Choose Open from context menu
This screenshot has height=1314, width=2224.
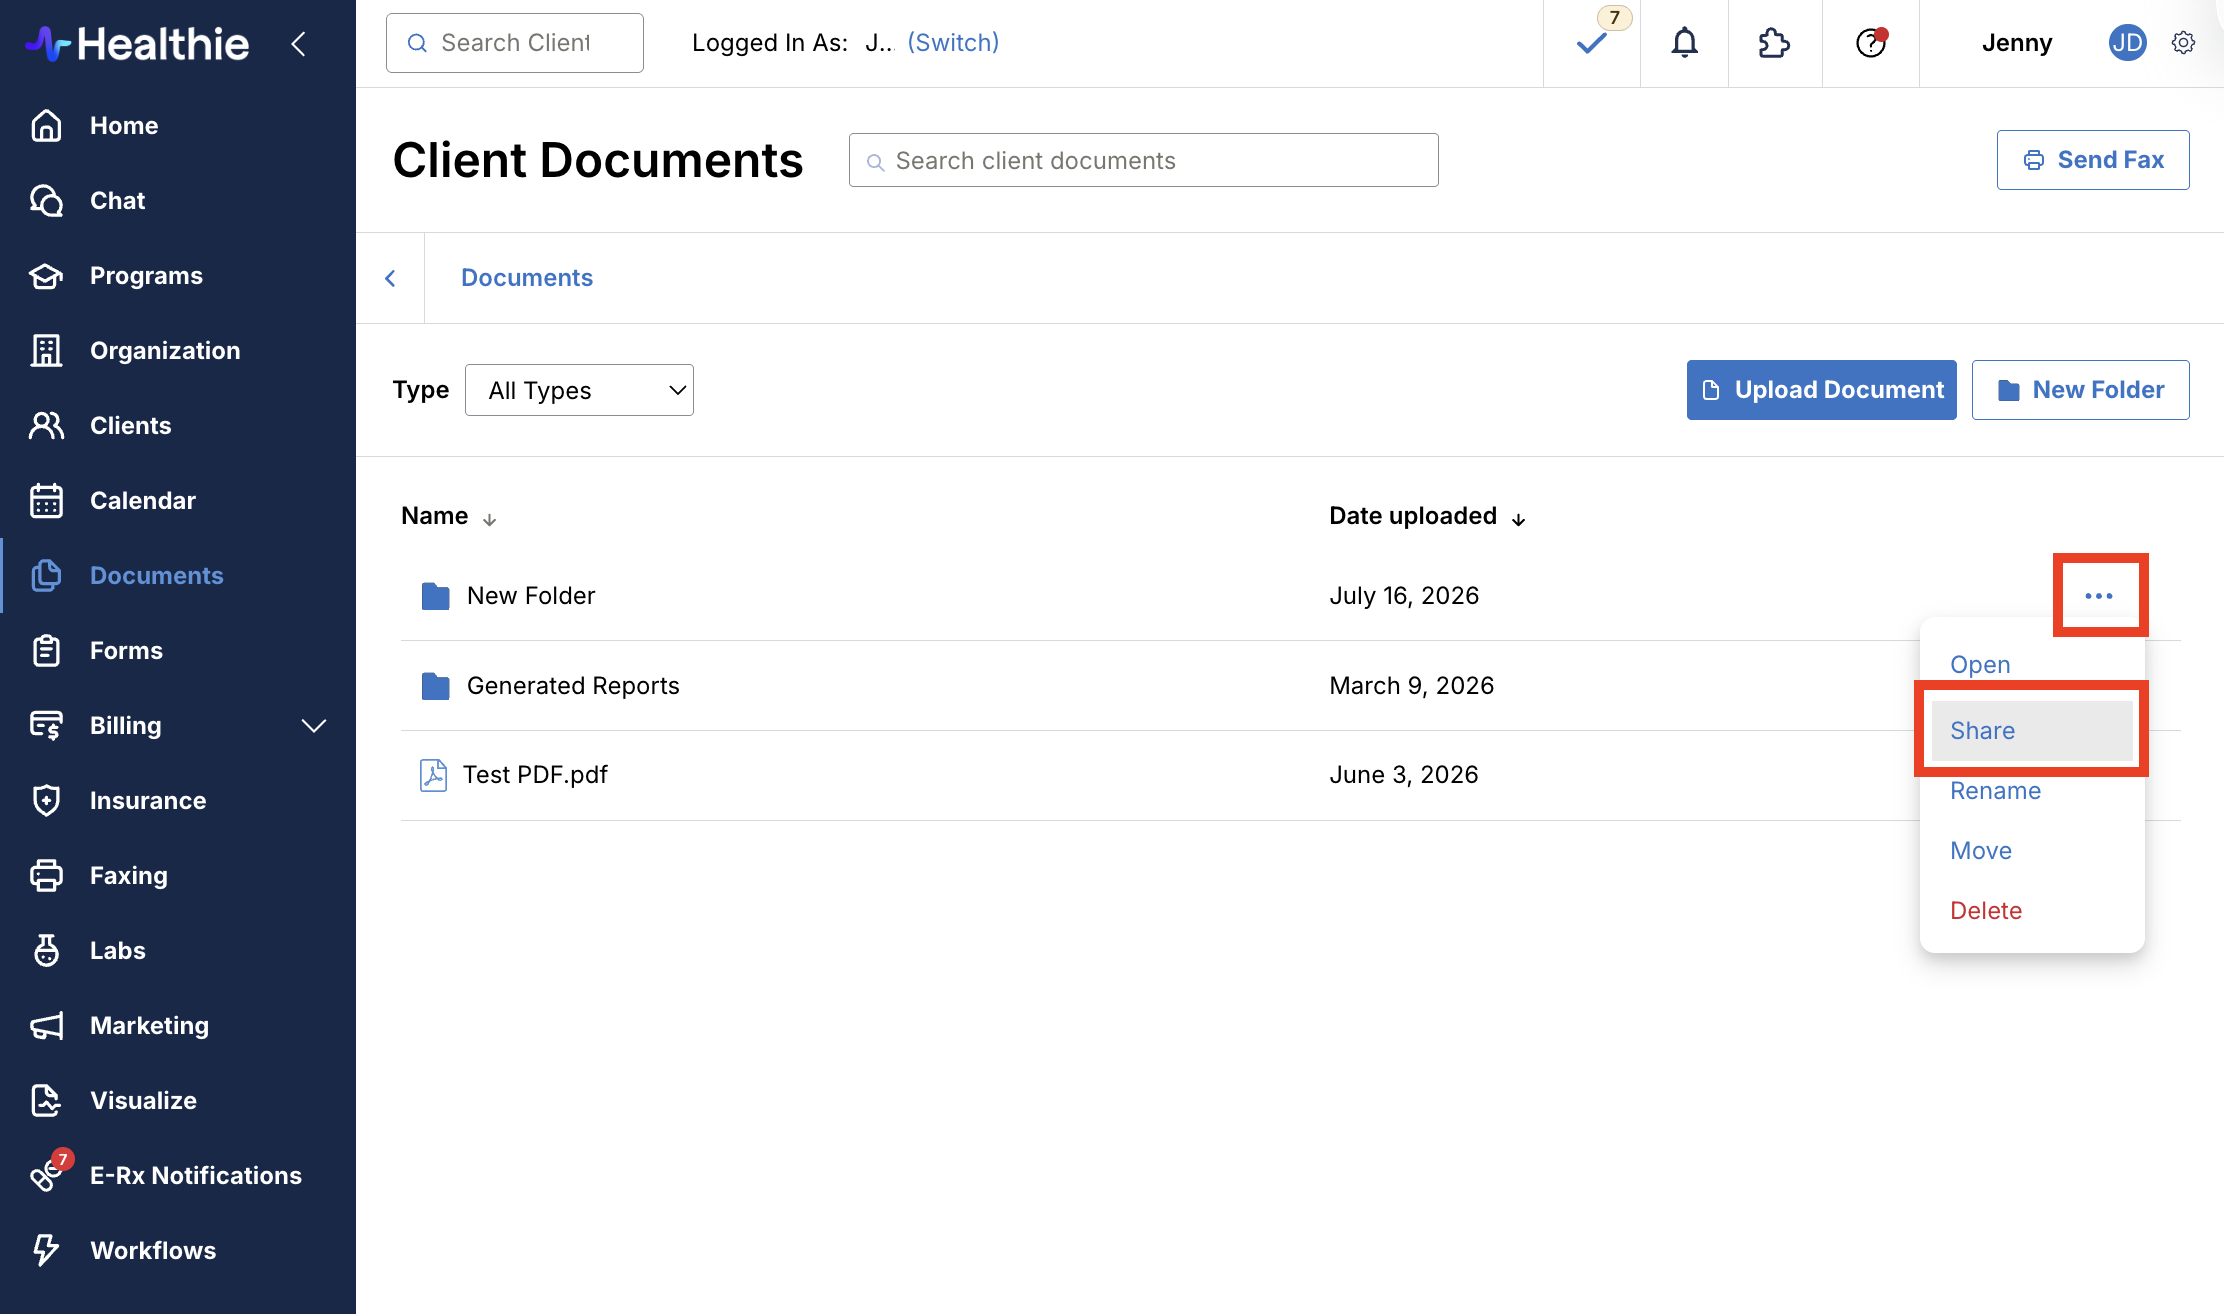1980,665
